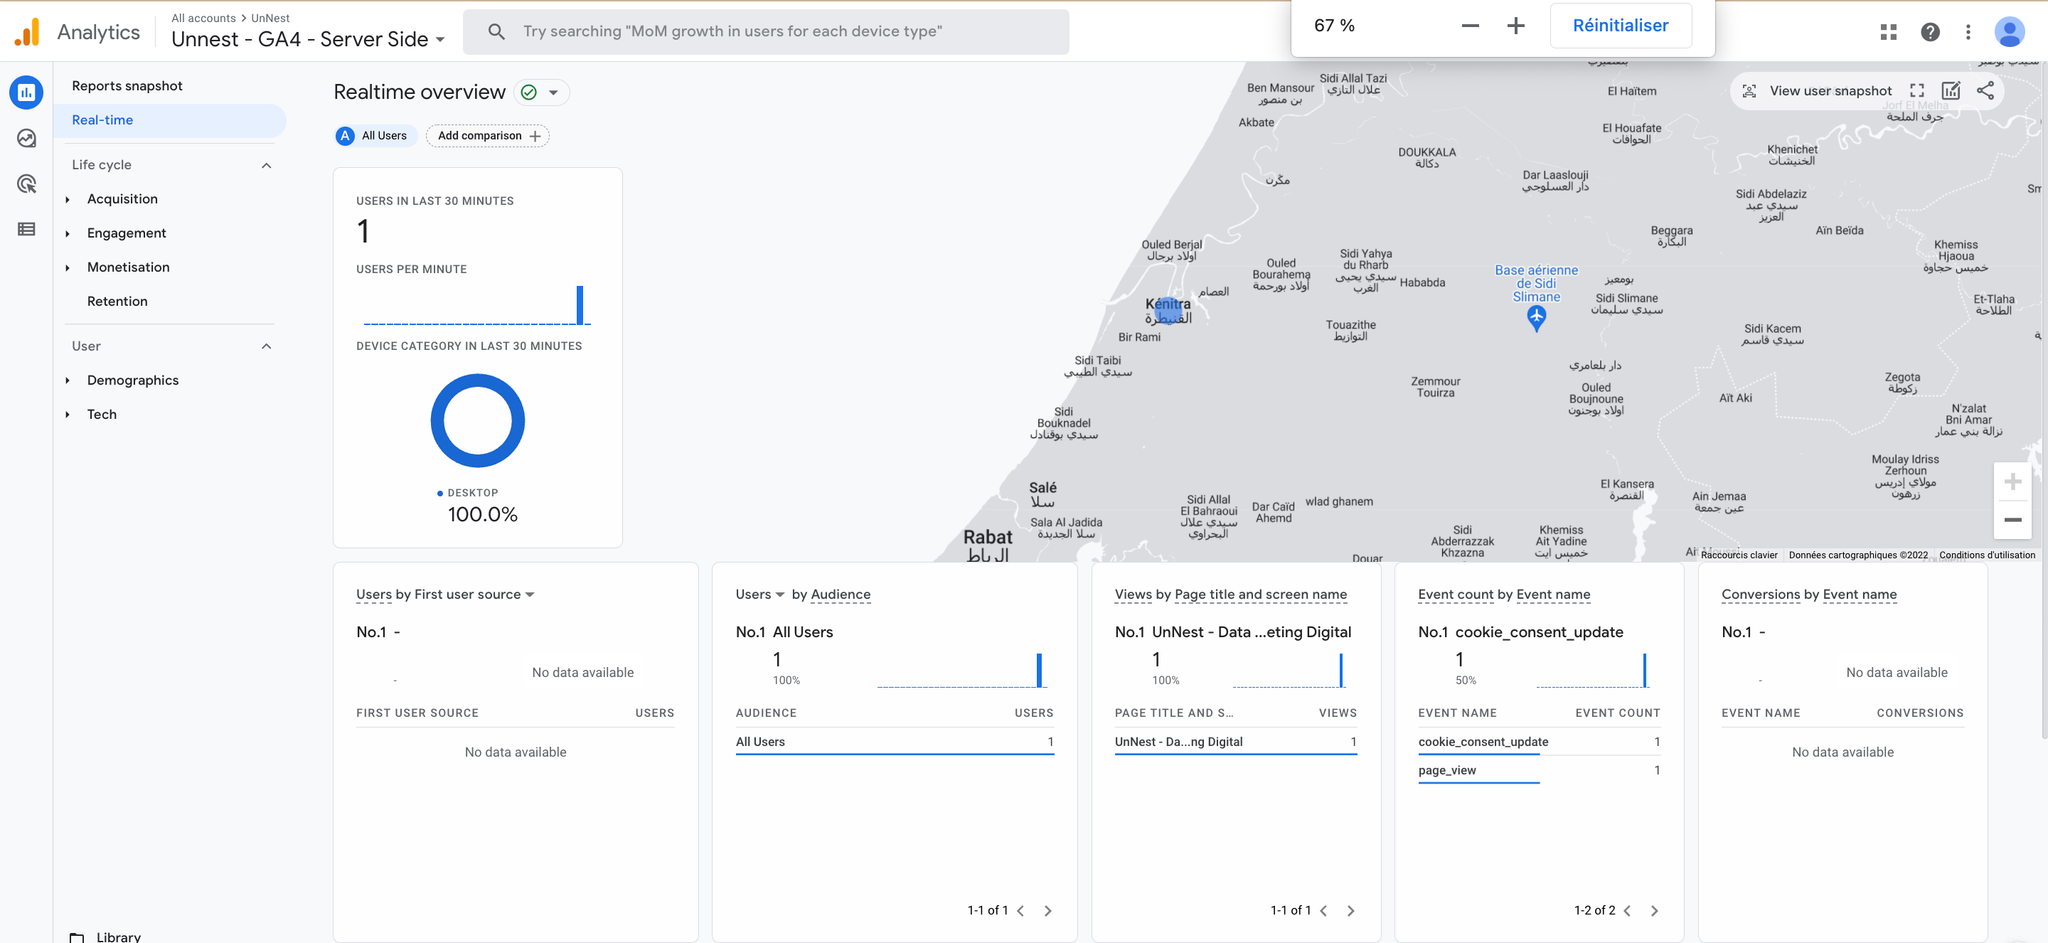Share this report icon
Screen dimensions: 2048x943
coord(1985,91)
